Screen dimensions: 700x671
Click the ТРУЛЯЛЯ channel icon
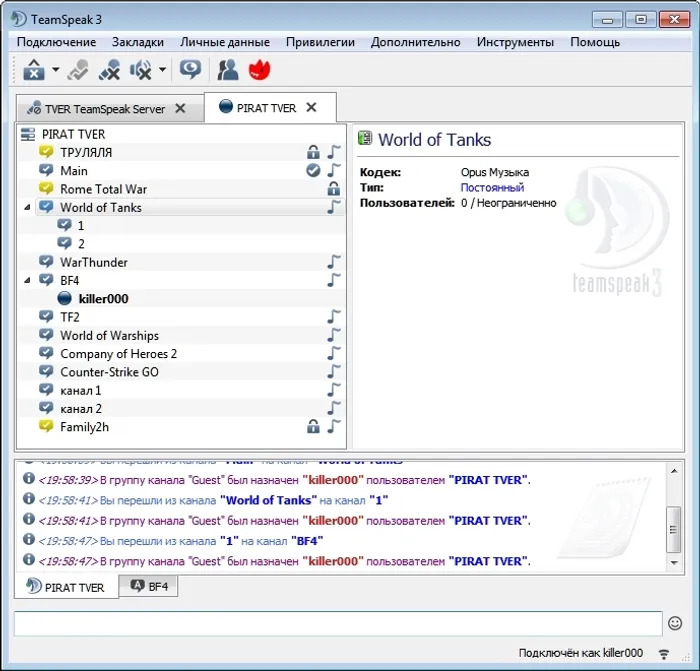46,152
